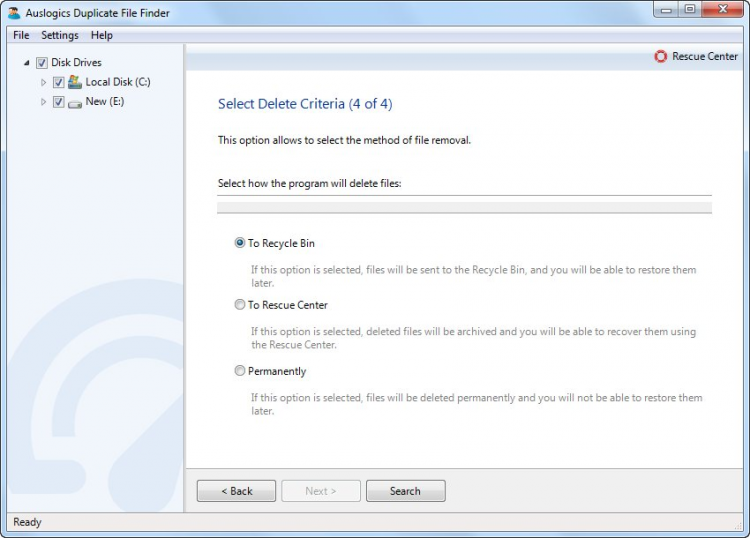Click the Local Disk (C:) drive icon

point(75,82)
